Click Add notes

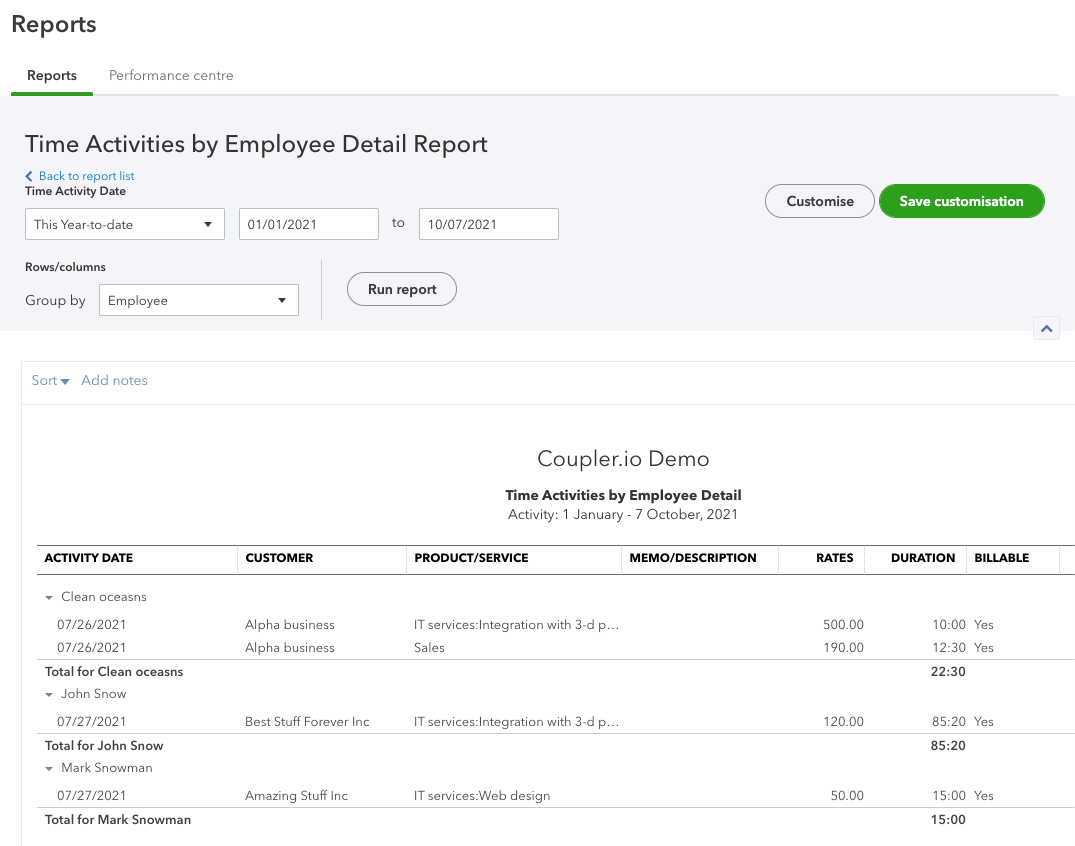(x=114, y=380)
